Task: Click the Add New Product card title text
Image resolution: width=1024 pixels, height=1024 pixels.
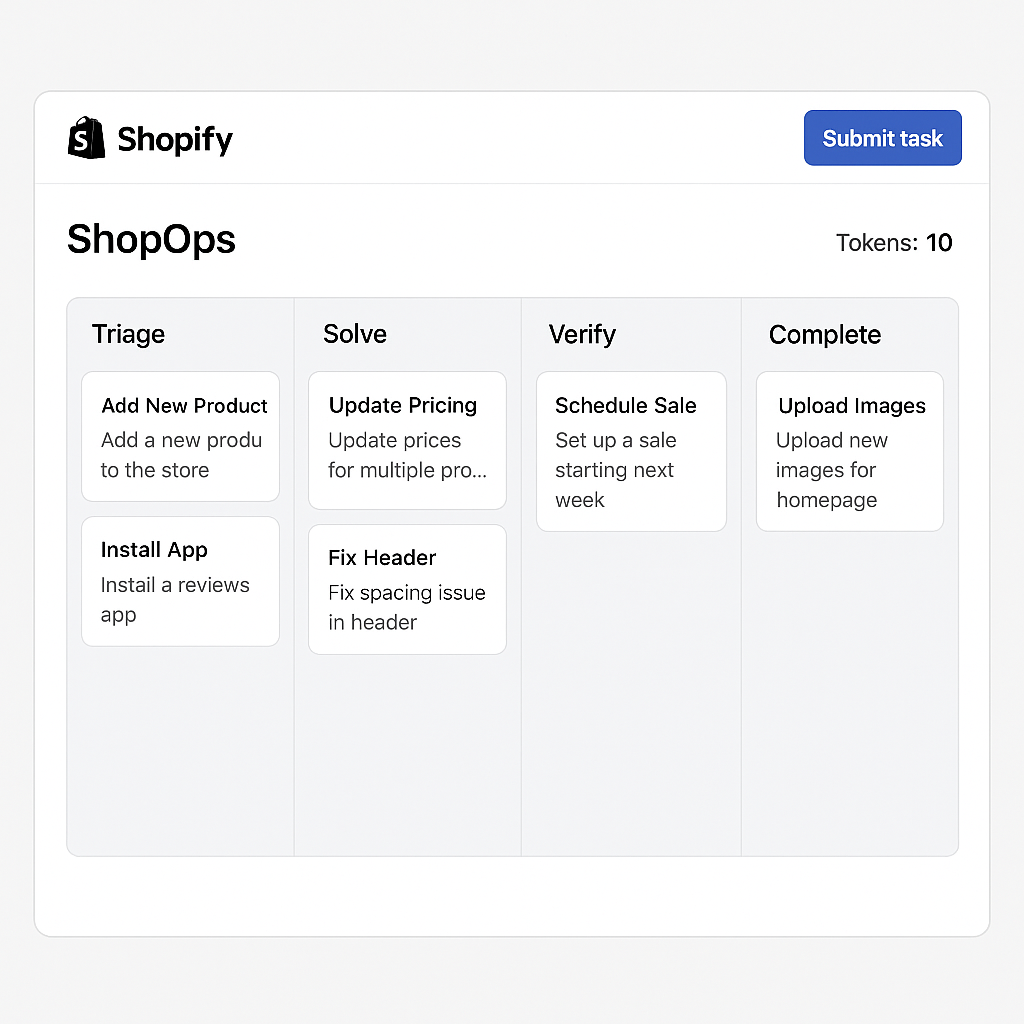Action: click(183, 405)
